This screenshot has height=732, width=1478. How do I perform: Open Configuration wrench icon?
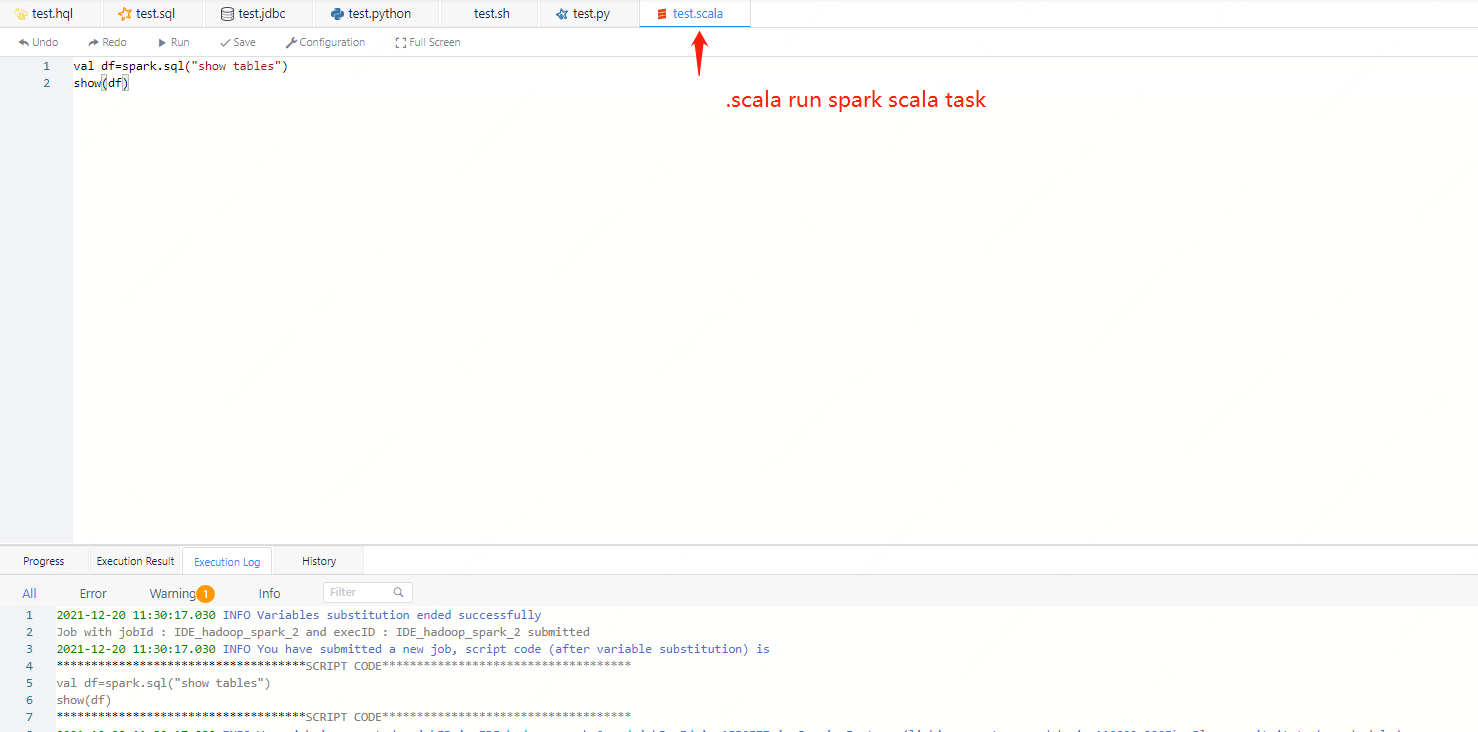point(291,43)
